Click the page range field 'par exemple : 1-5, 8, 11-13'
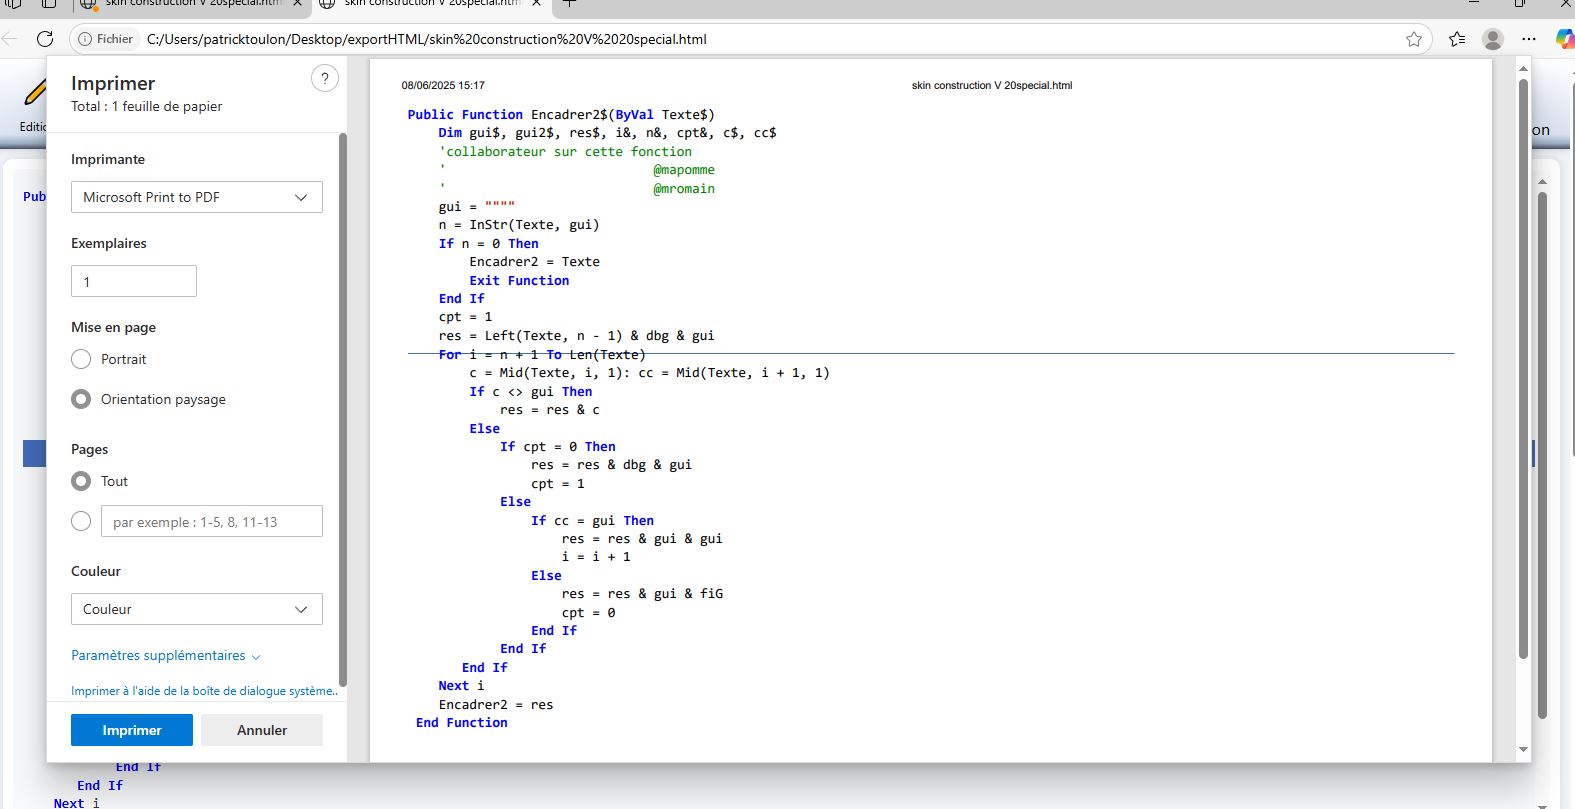The image size is (1575, 809). (212, 521)
